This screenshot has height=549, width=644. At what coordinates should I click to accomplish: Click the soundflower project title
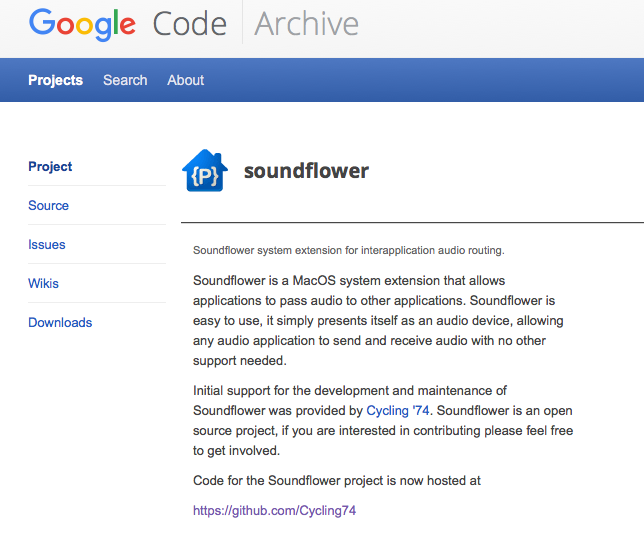(306, 171)
